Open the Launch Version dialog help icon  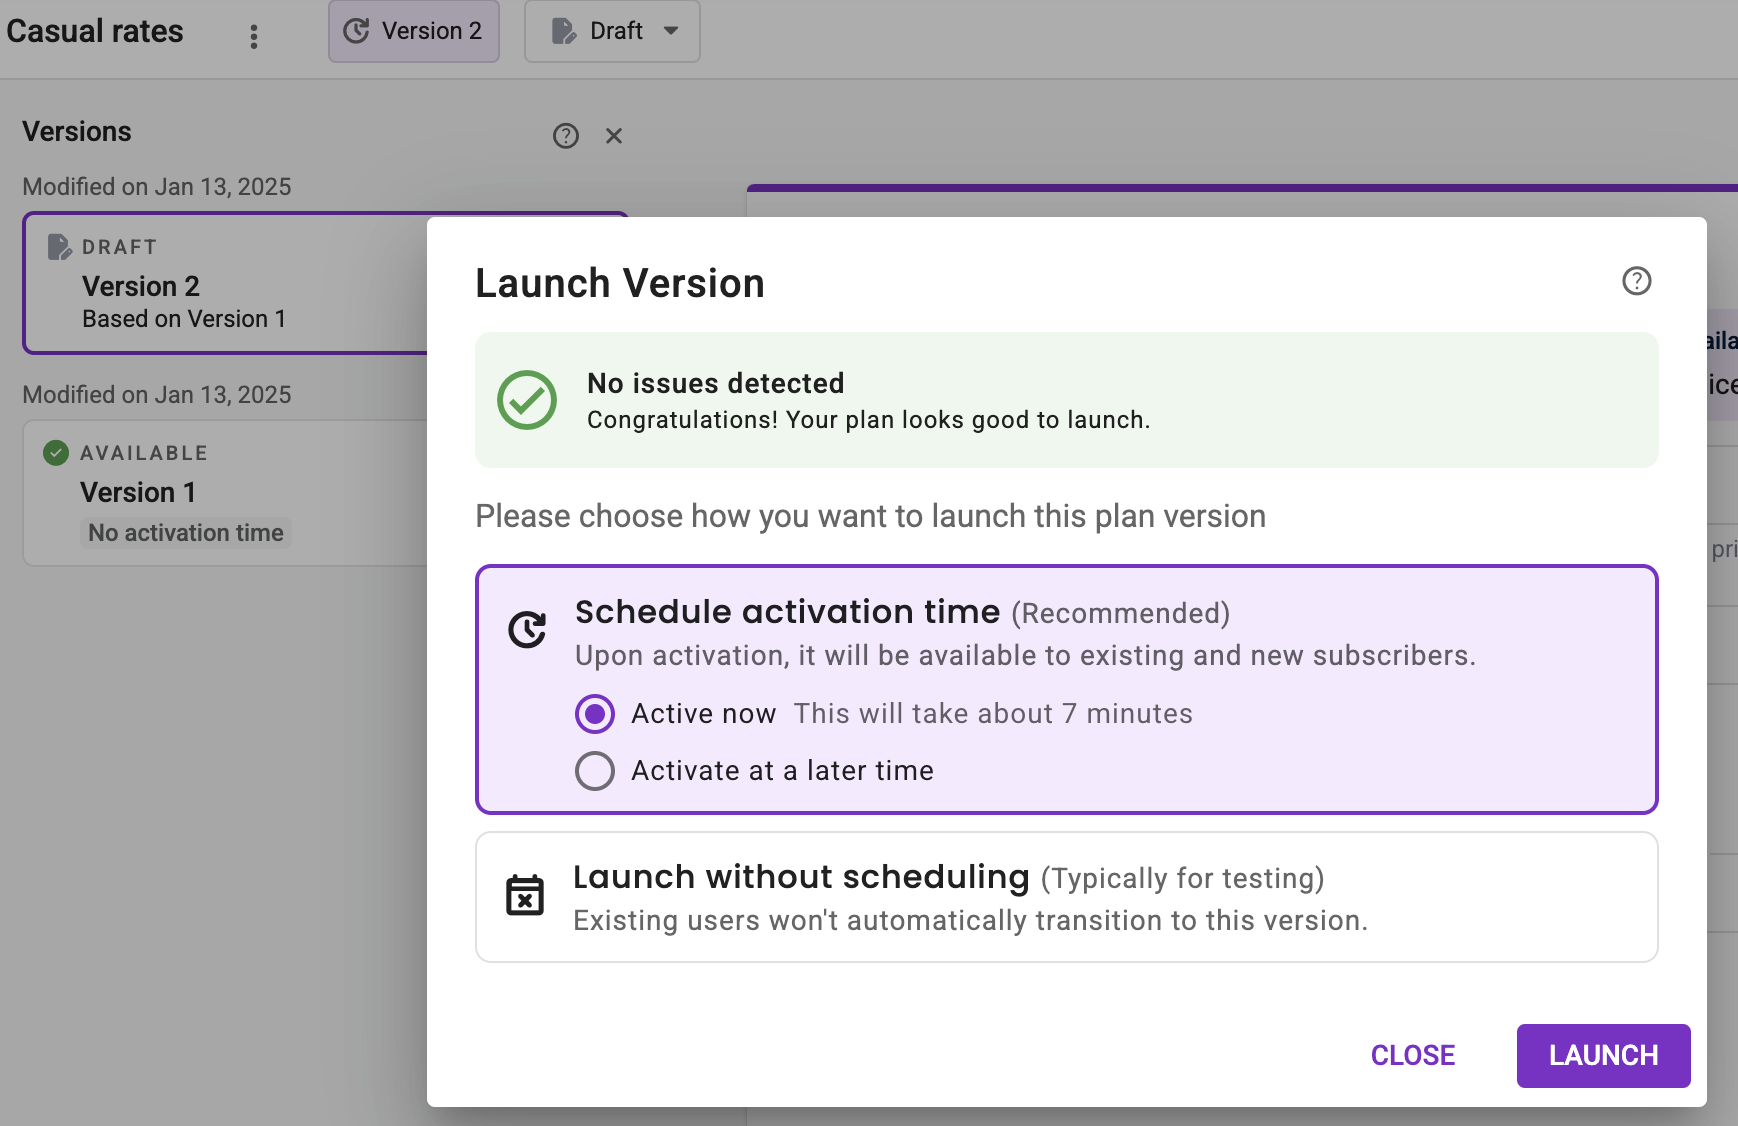coord(1635,282)
